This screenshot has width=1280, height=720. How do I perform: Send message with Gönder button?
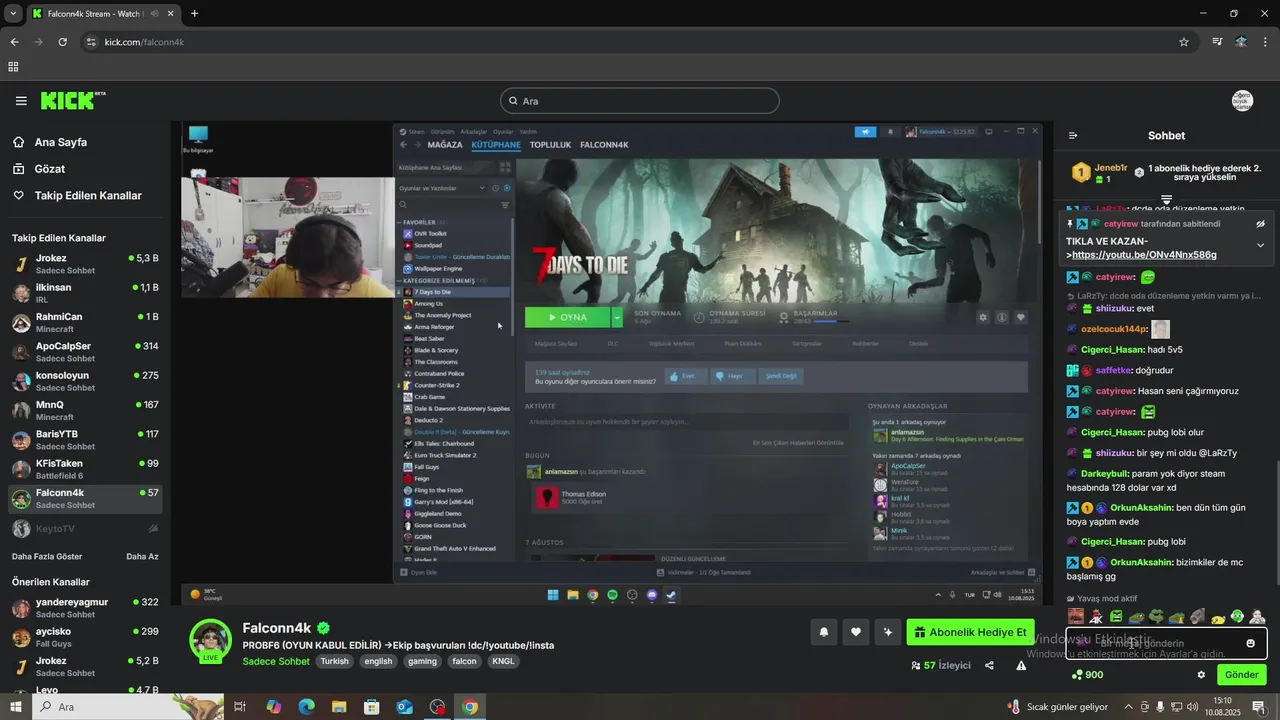coord(1241,675)
